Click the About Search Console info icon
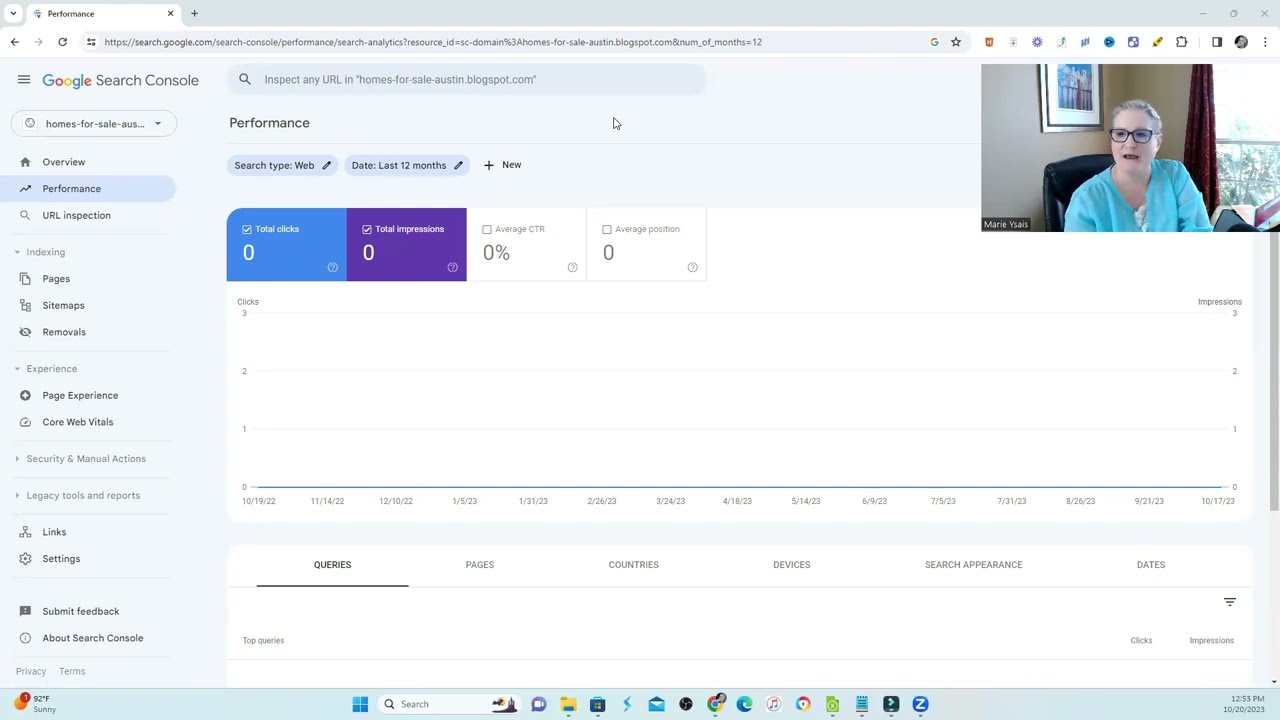 point(25,638)
